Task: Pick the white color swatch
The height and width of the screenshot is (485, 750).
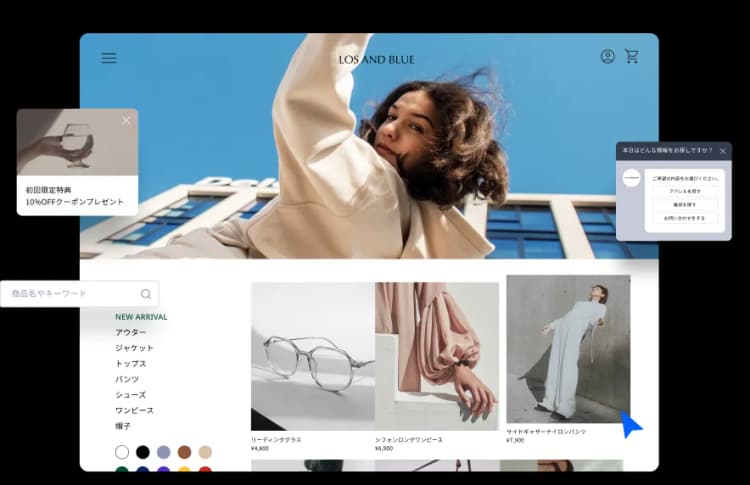Action: tap(122, 452)
